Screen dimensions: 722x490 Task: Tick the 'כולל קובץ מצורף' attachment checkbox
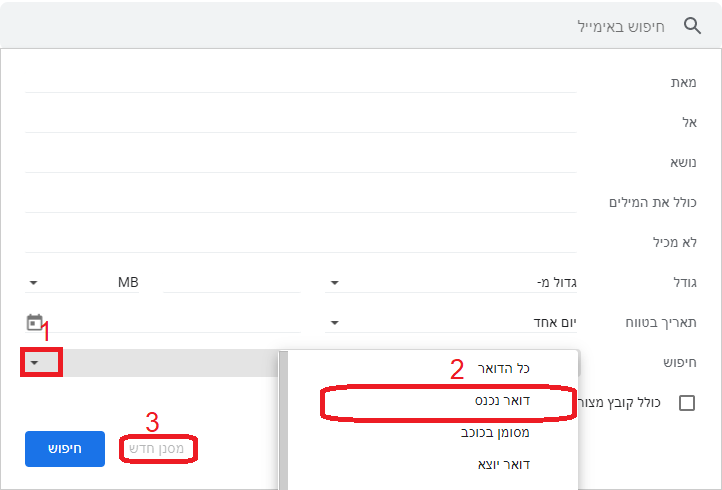(x=687, y=403)
